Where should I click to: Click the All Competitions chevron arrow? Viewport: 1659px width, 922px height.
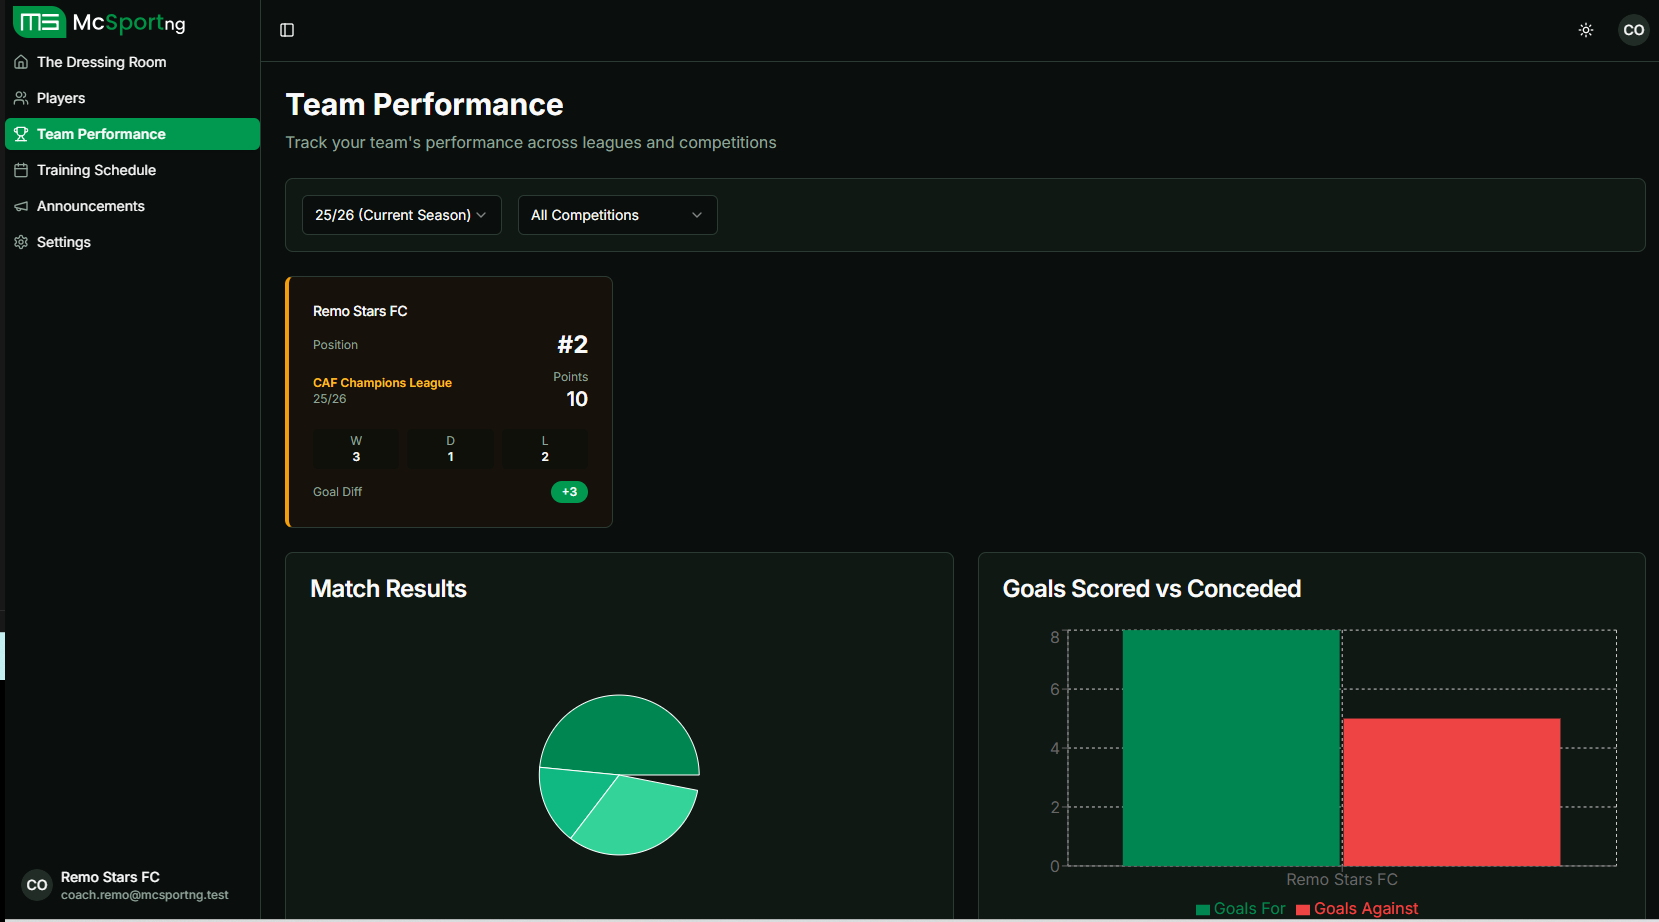[x=697, y=214]
